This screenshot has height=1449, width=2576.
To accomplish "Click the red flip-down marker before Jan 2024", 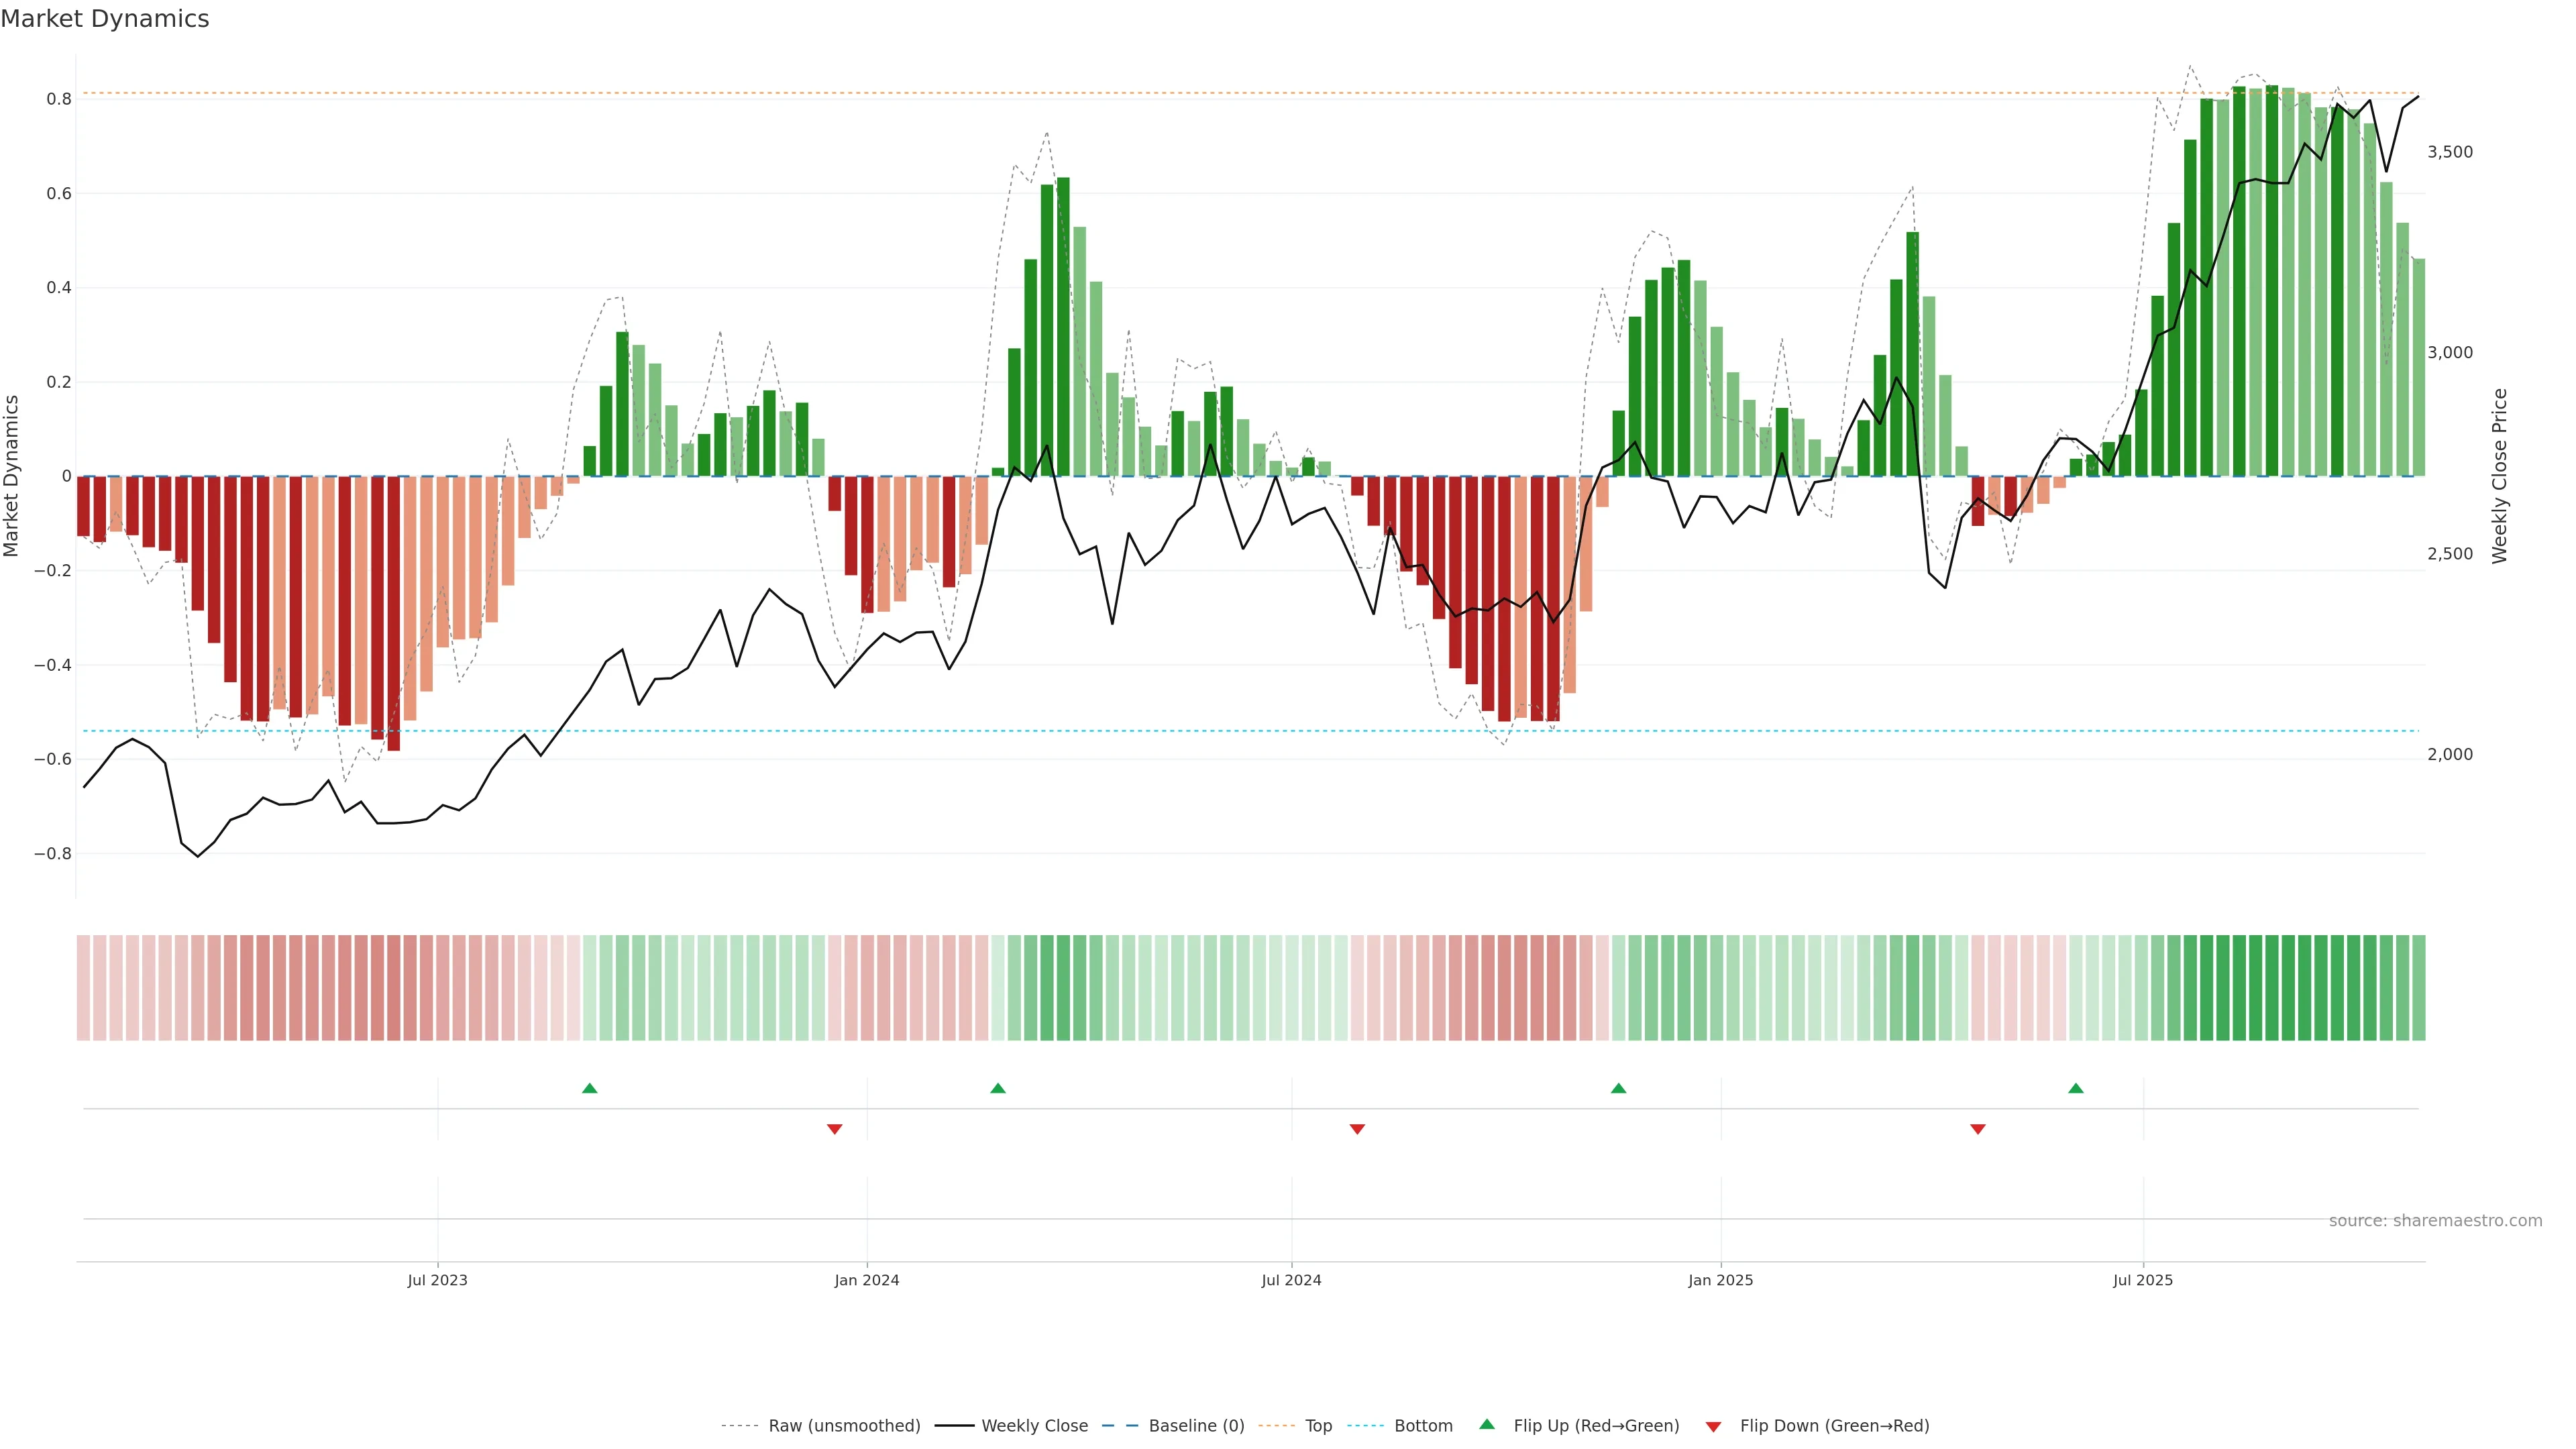I will 834,1129.
